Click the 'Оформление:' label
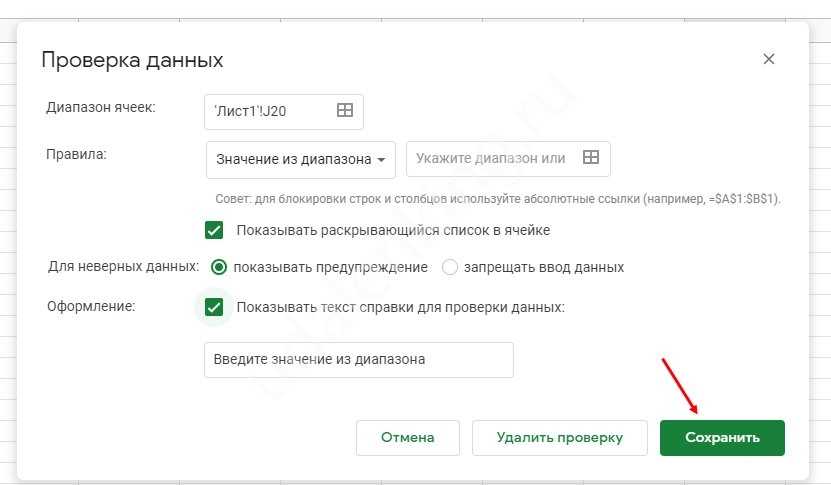 pyautogui.click(x=92, y=306)
